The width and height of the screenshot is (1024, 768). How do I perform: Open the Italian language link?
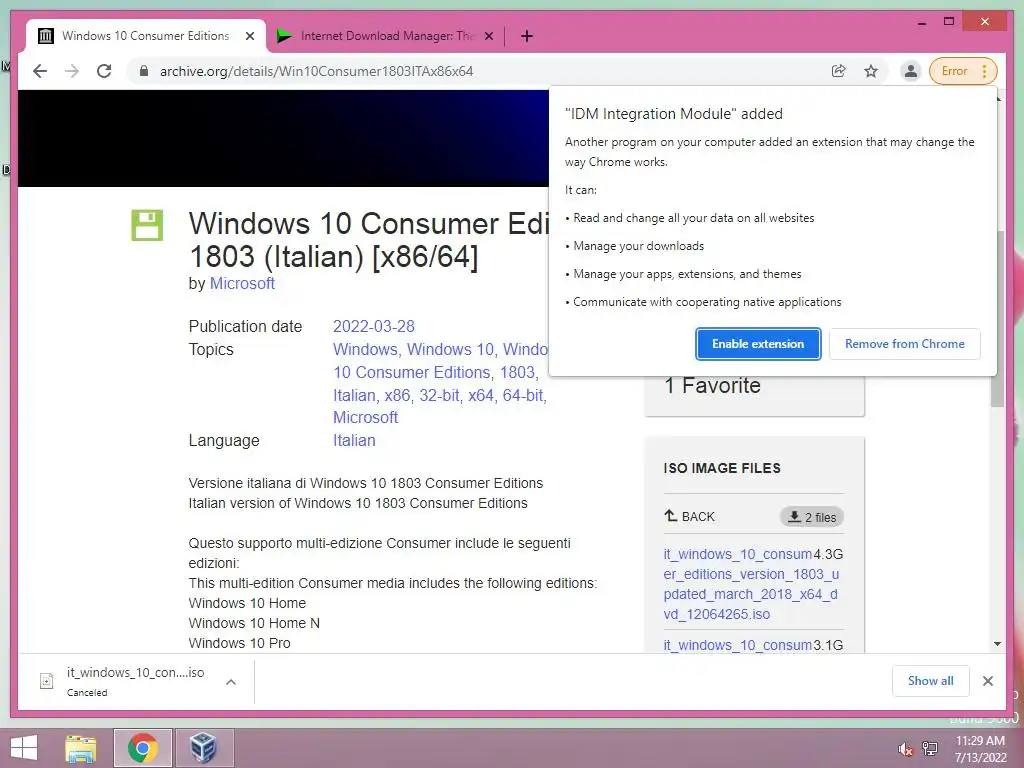click(x=354, y=441)
